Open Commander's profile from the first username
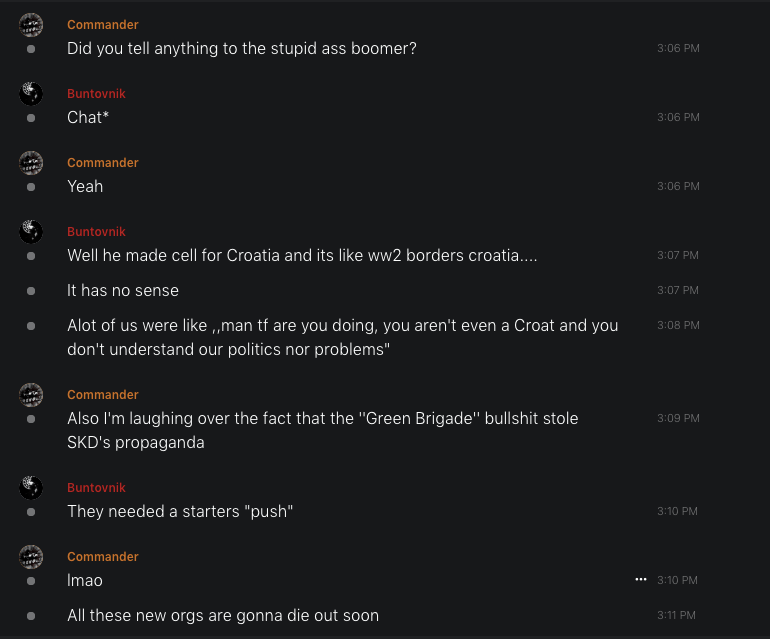This screenshot has height=639, width=770. [103, 25]
